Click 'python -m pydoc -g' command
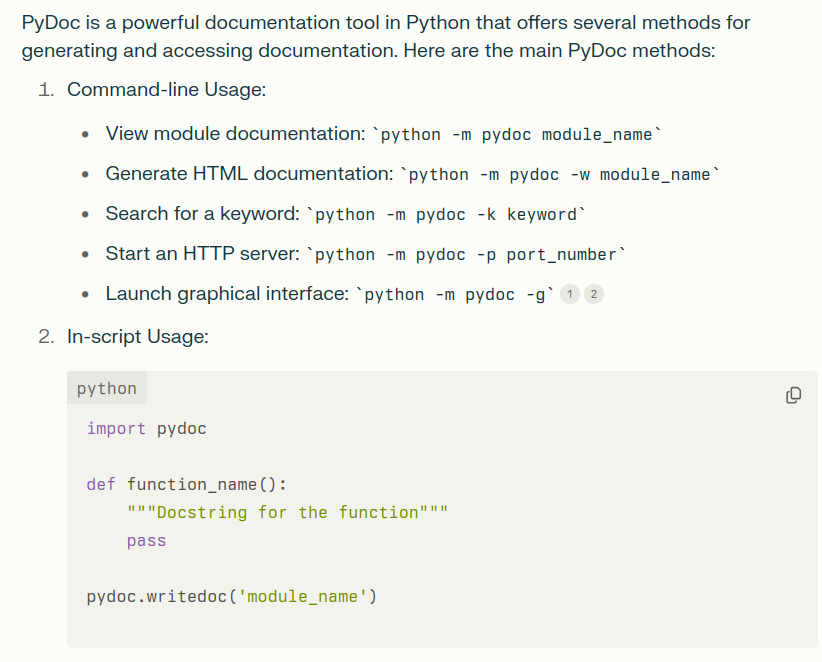This screenshot has height=662, width=822. (455, 295)
